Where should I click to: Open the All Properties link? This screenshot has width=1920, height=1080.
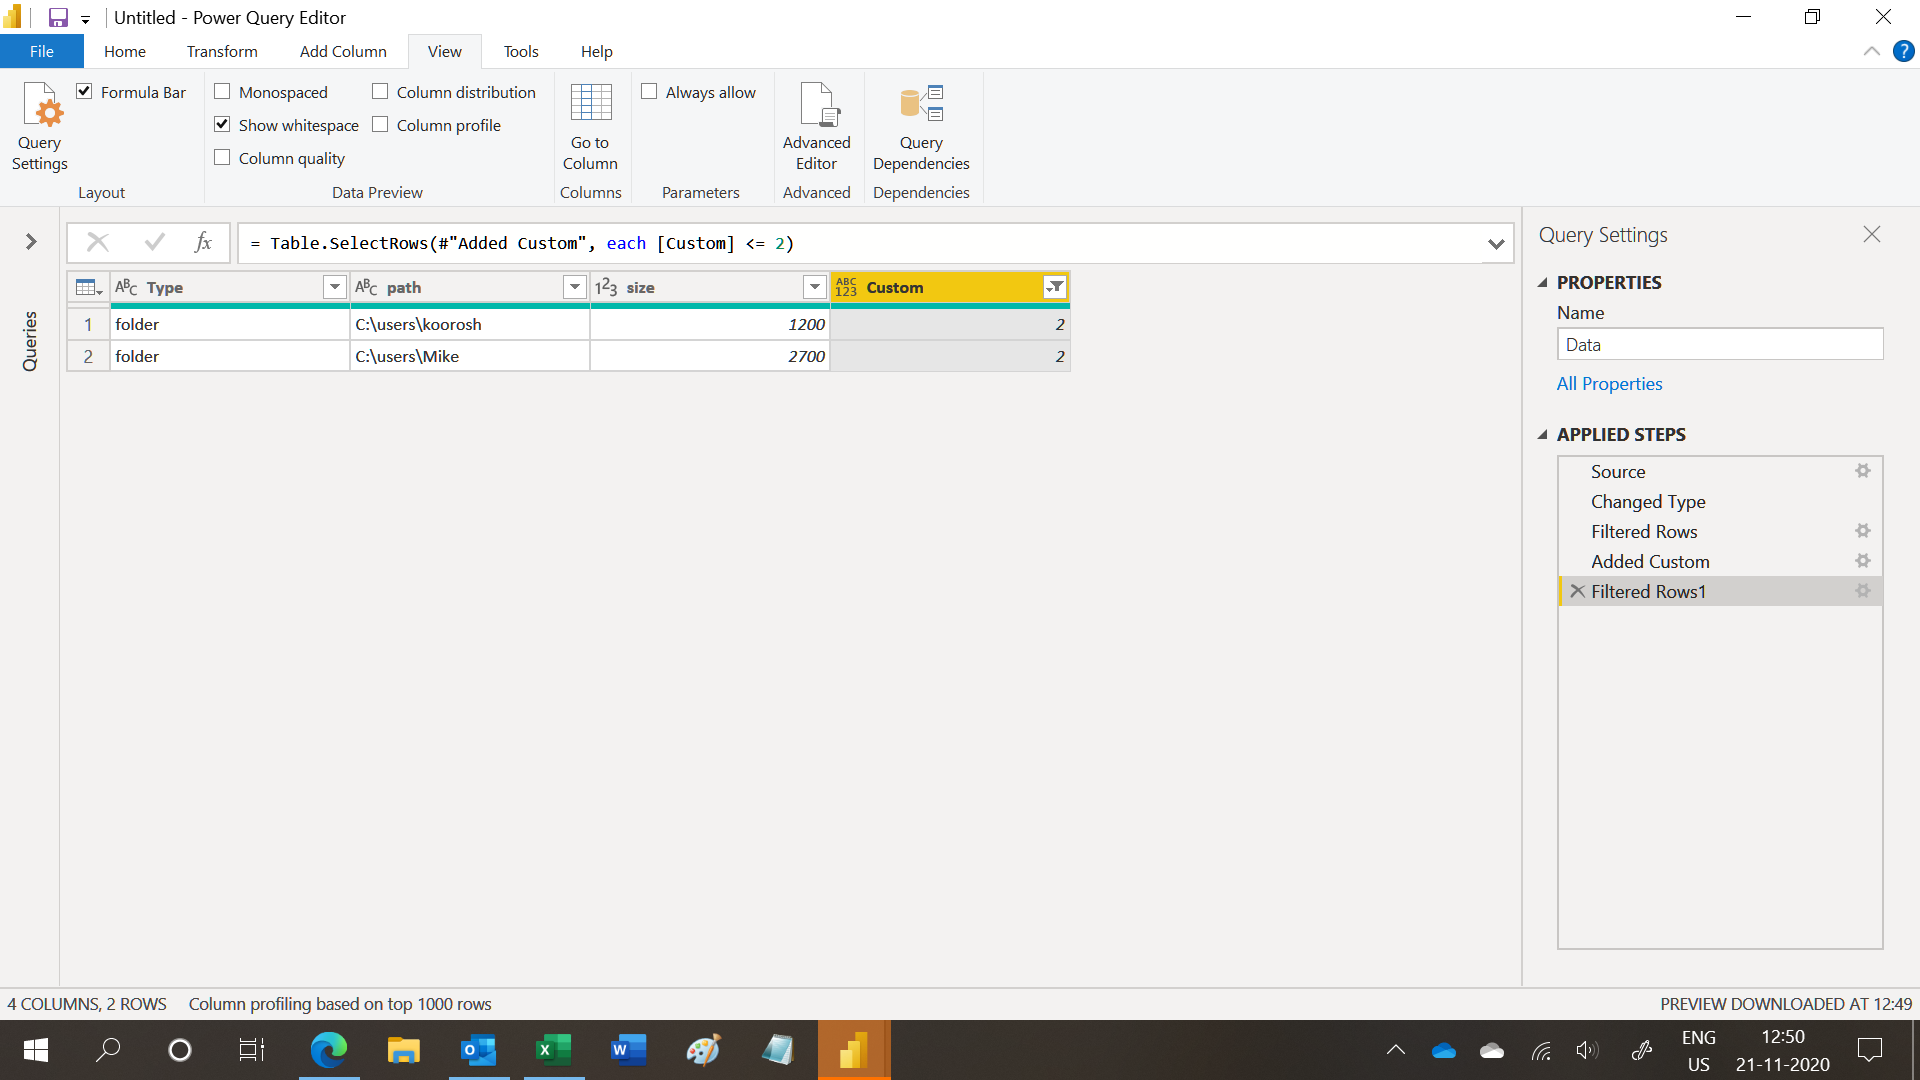click(1609, 384)
